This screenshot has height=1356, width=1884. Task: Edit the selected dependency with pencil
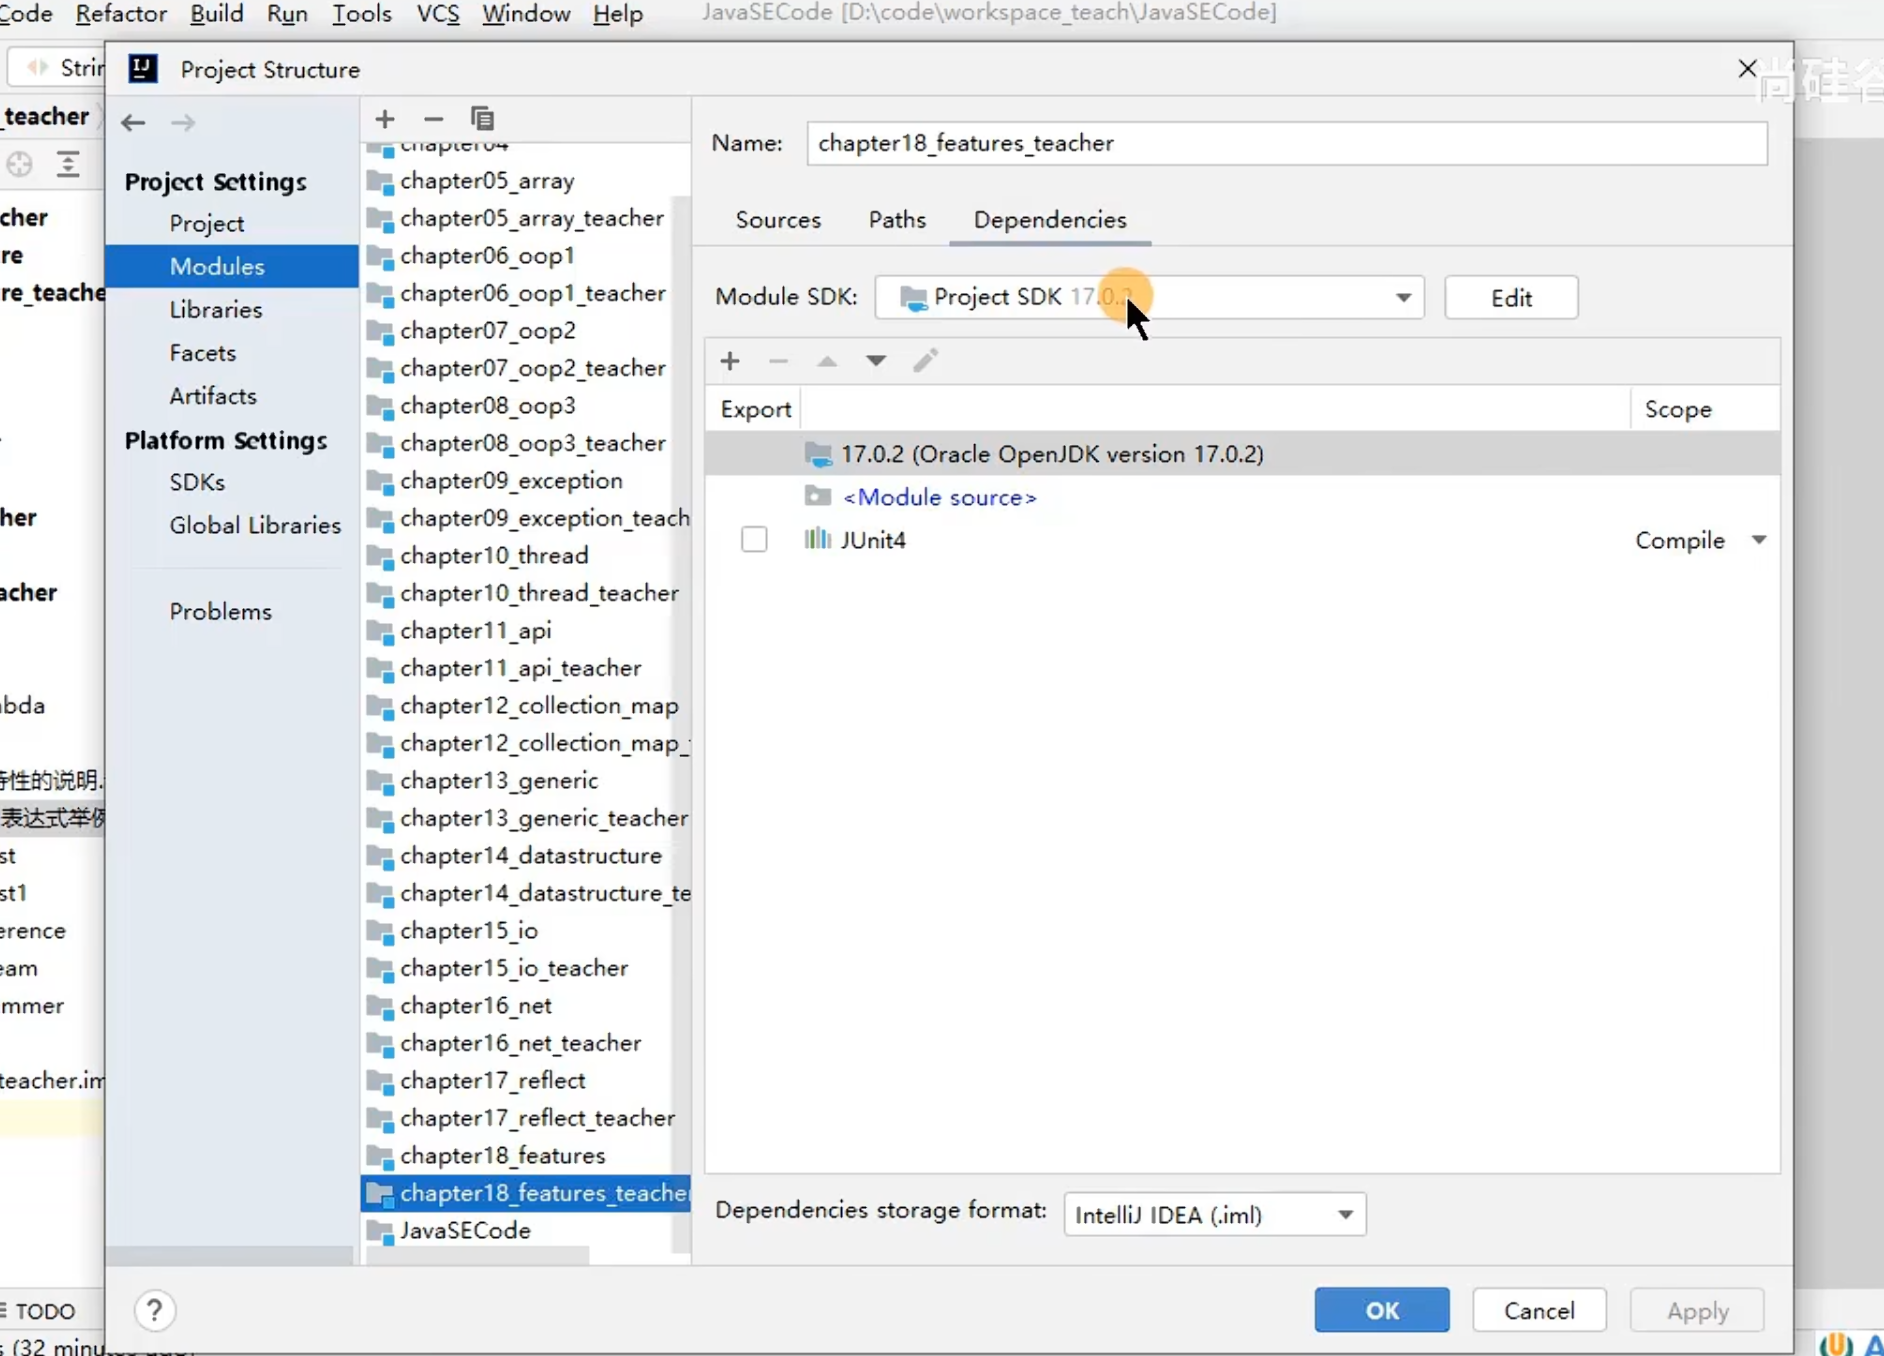[x=925, y=360]
